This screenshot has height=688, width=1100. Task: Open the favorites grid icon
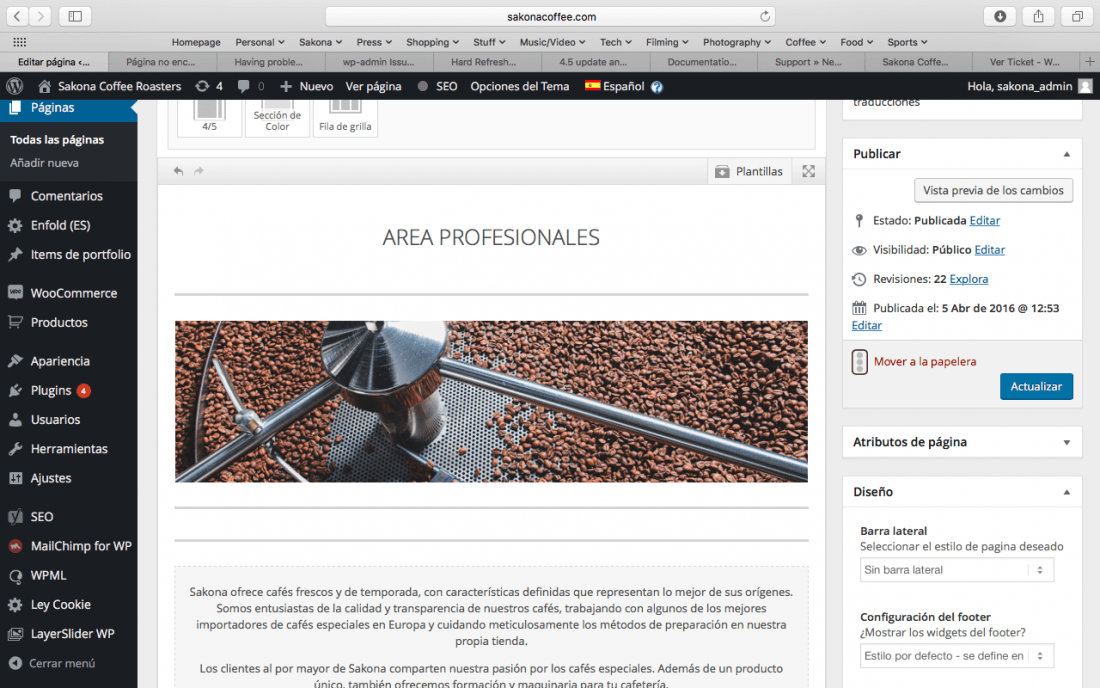click(20, 42)
